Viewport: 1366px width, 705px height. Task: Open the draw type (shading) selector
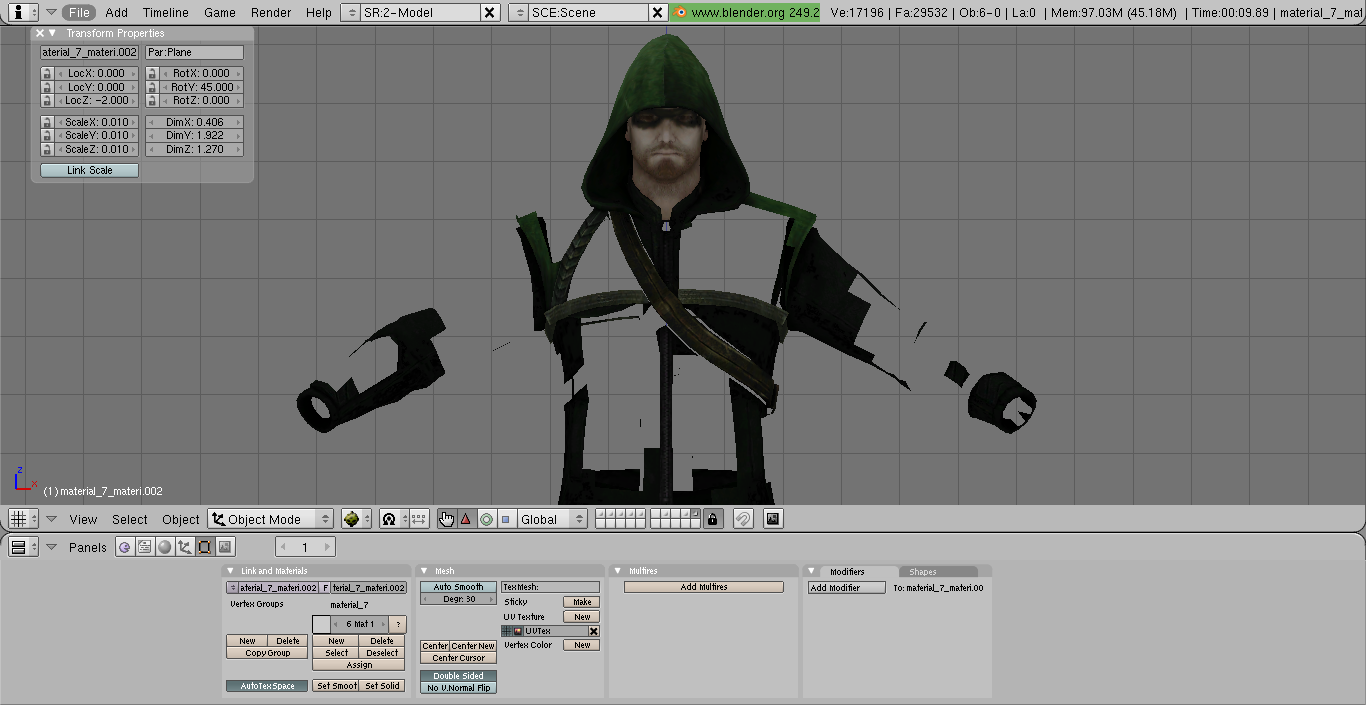click(x=355, y=519)
